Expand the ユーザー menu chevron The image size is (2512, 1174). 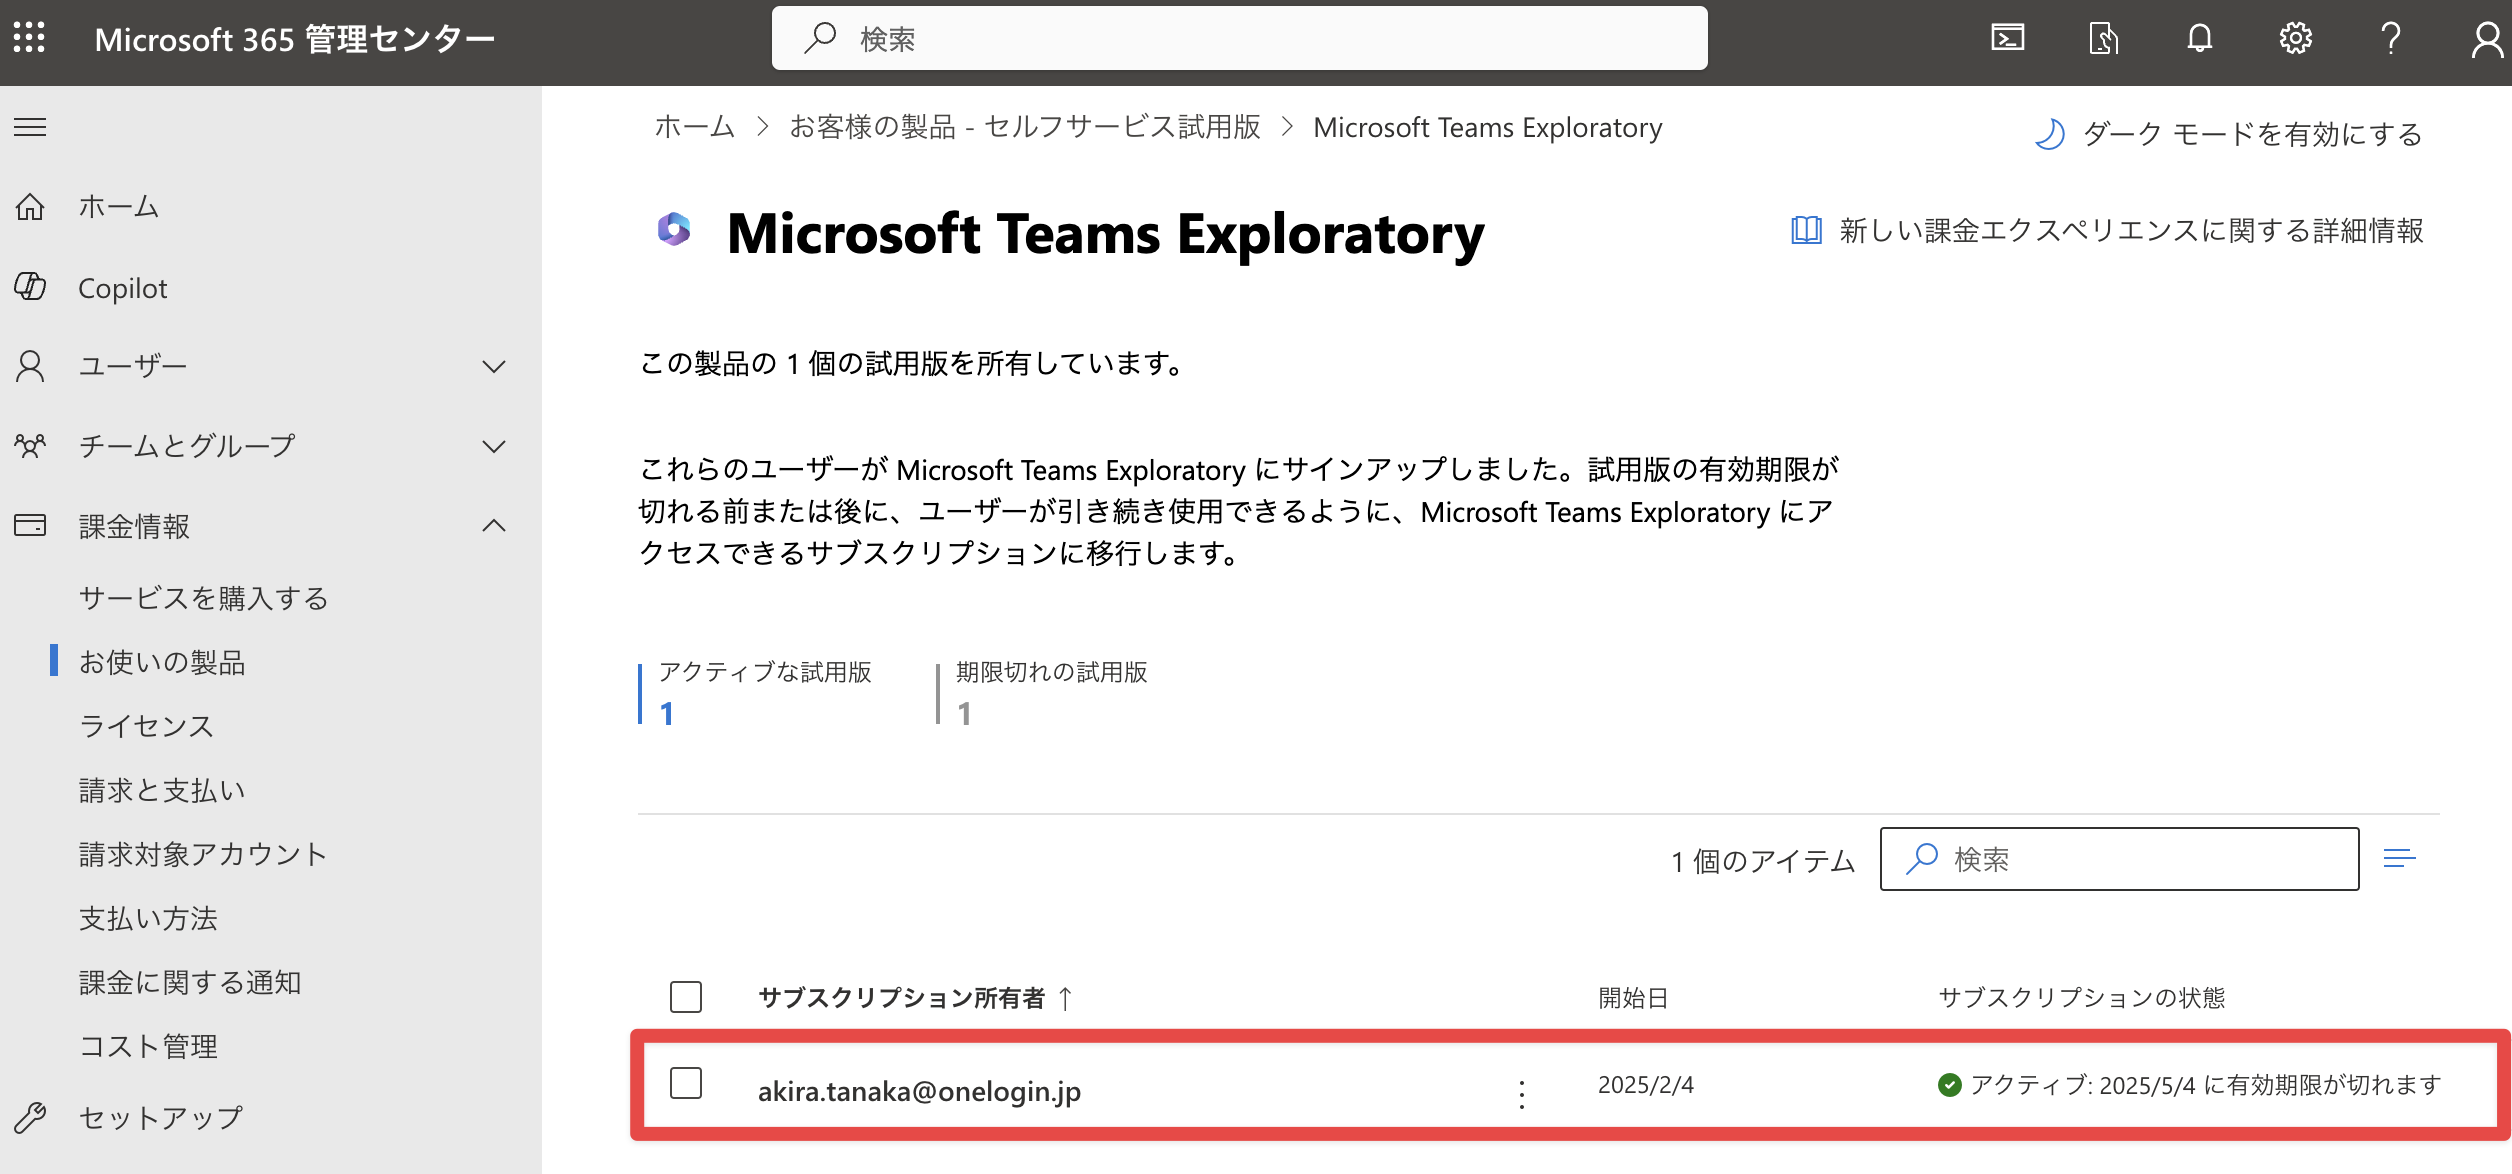494,366
